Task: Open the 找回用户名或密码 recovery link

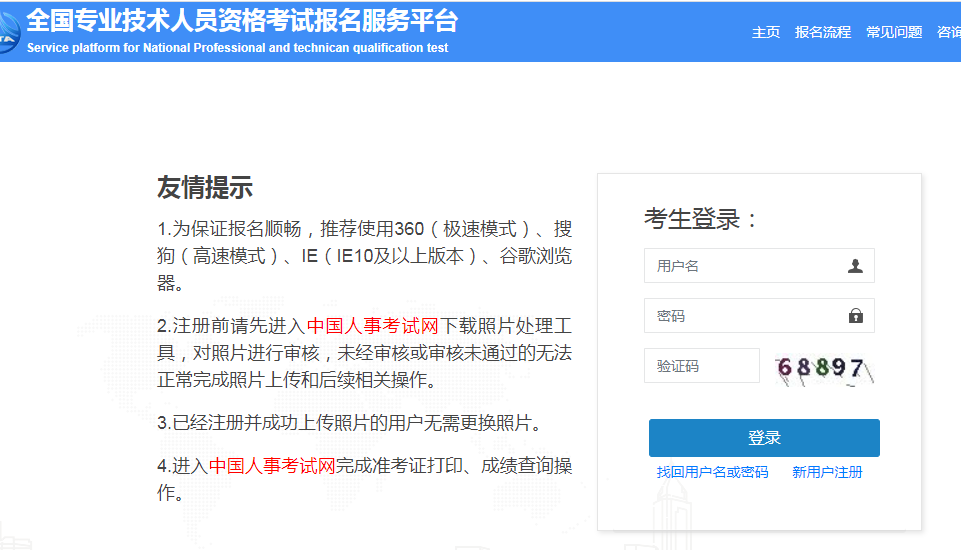Action: click(x=712, y=472)
